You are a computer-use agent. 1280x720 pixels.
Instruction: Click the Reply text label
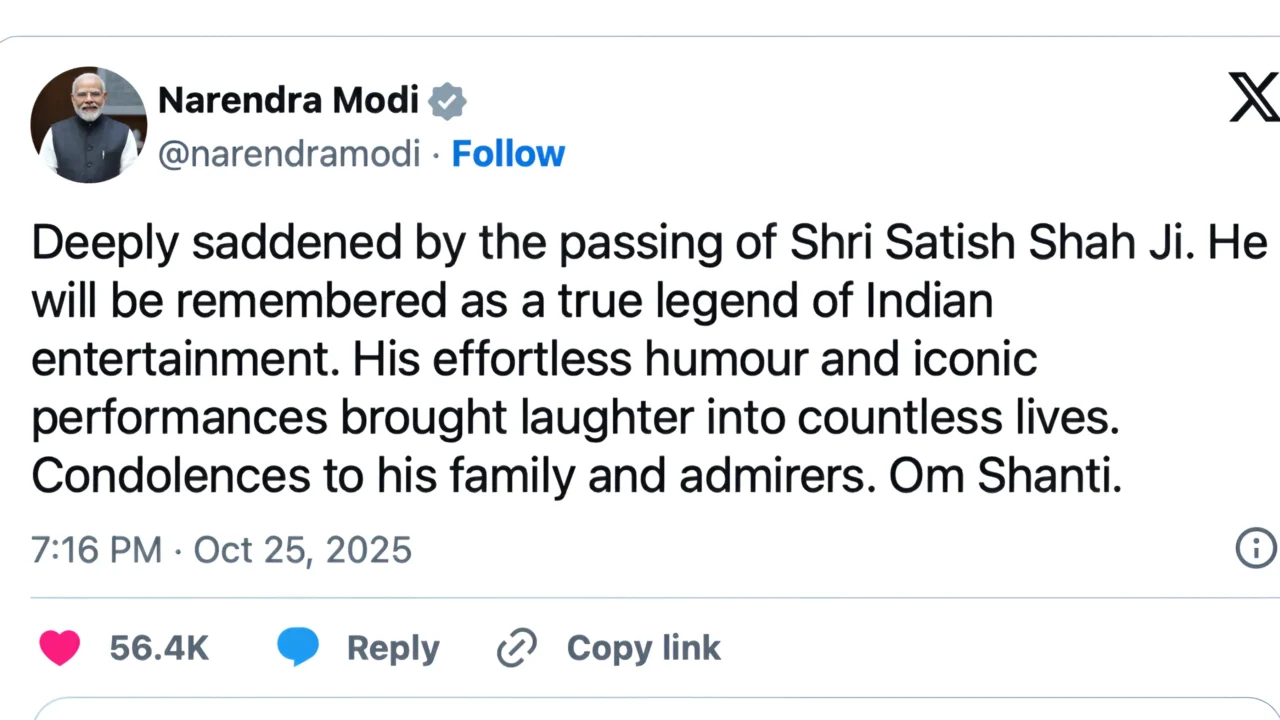[393, 648]
